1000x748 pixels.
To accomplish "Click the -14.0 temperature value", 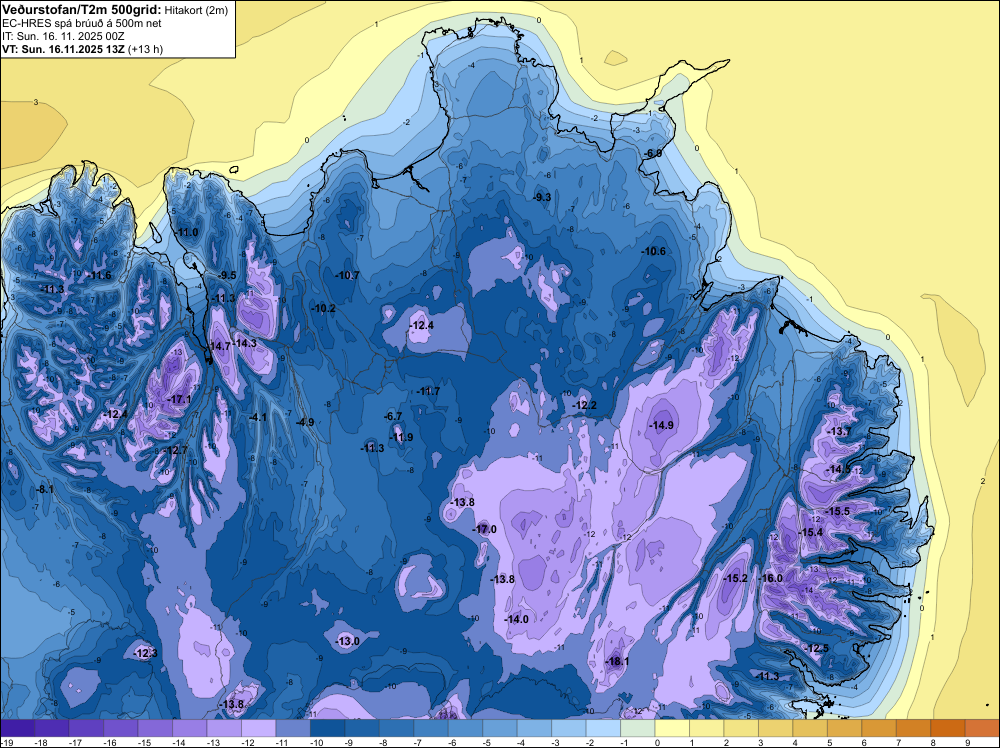I will pyautogui.click(x=517, y=619).
